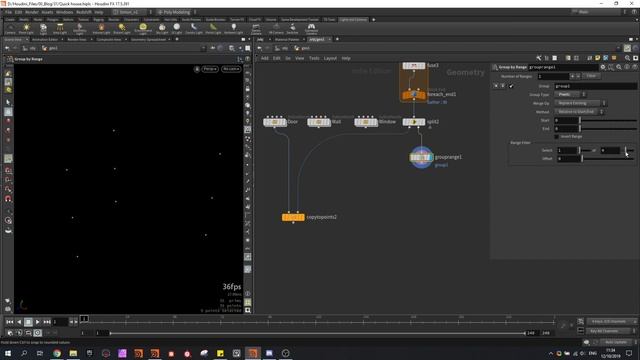The image size is (640, 360).
Task: Jump to last frame
Action: point(47,322)
